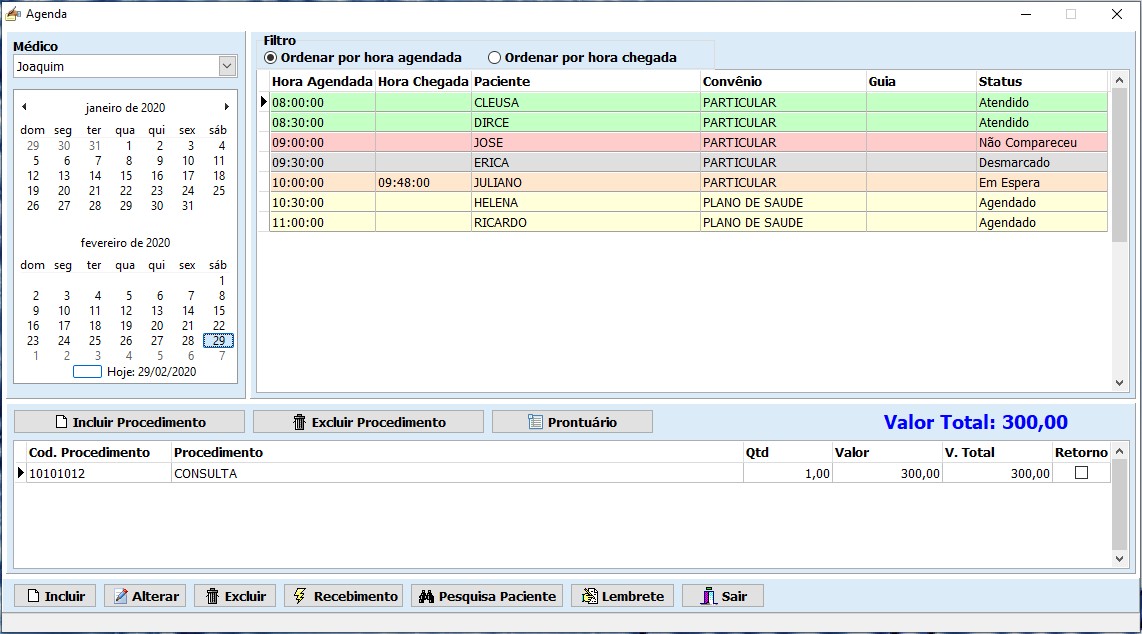Minimize the Agenda window

pos(1025,14)
